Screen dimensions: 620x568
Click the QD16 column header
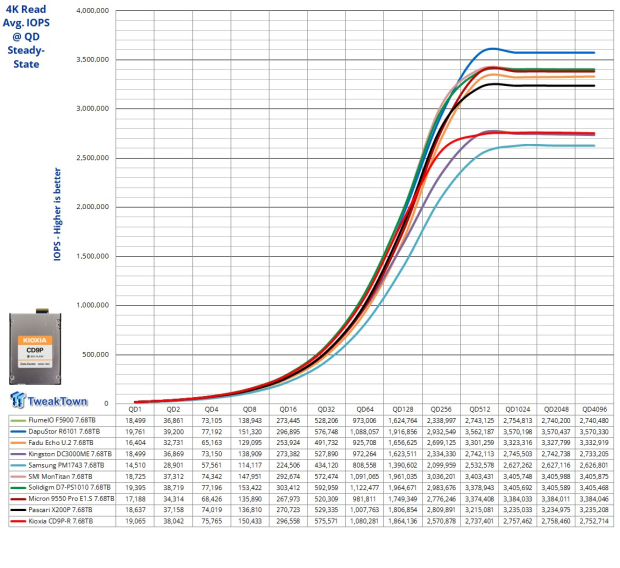pos(288,409)
